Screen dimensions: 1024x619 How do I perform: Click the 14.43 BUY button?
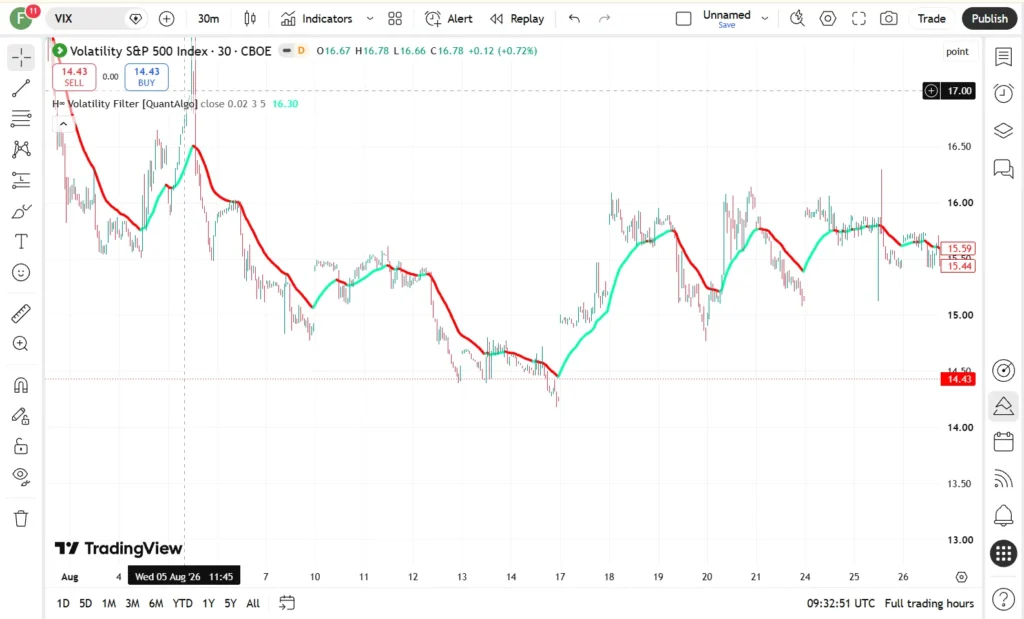point(146,76)
